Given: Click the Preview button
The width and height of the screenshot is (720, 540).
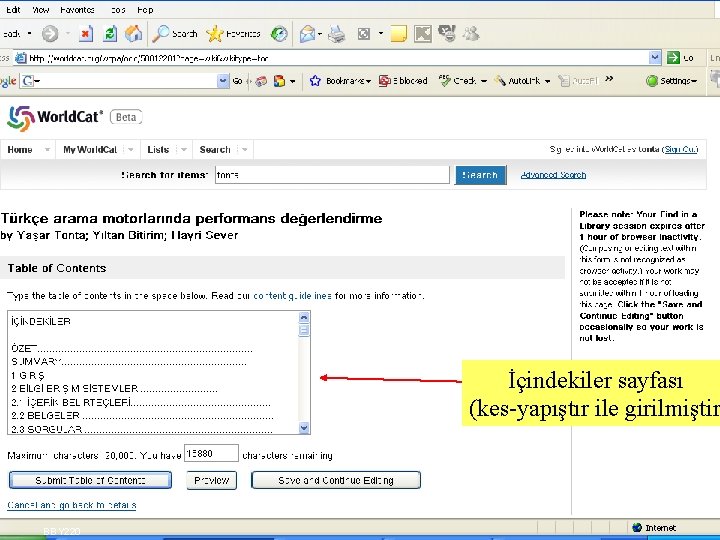Looking at the screenshot, I should (x=212, y=480).
